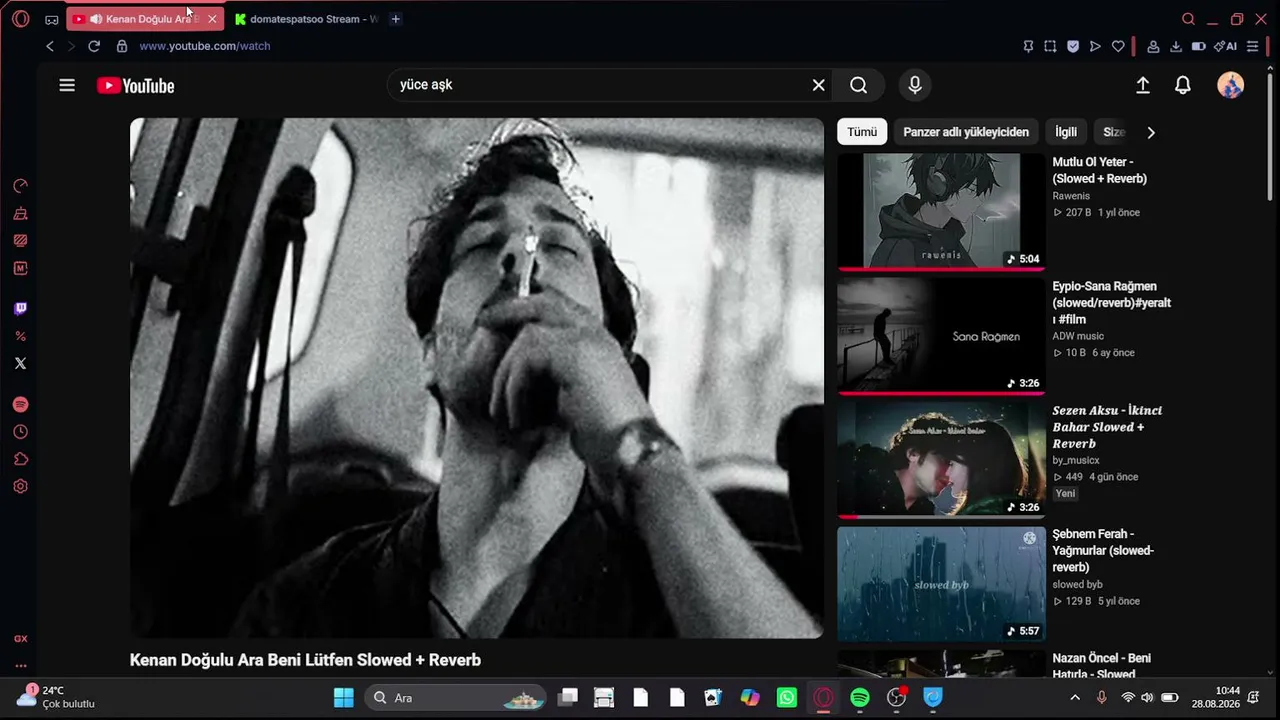Open GX Cleaner in the sidebar
The image size is (1280, 720).
point(20,213)
